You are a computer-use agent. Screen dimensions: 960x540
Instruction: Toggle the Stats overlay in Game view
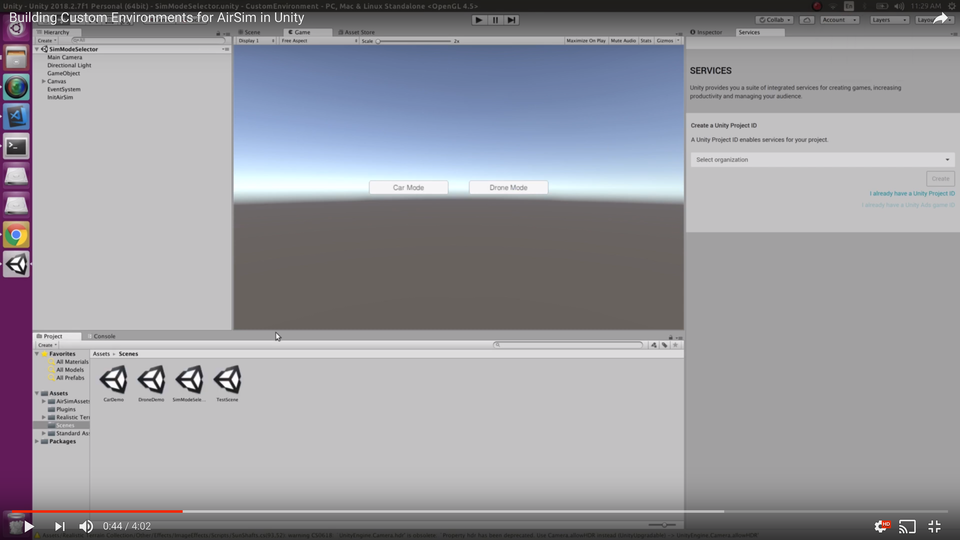645,41
